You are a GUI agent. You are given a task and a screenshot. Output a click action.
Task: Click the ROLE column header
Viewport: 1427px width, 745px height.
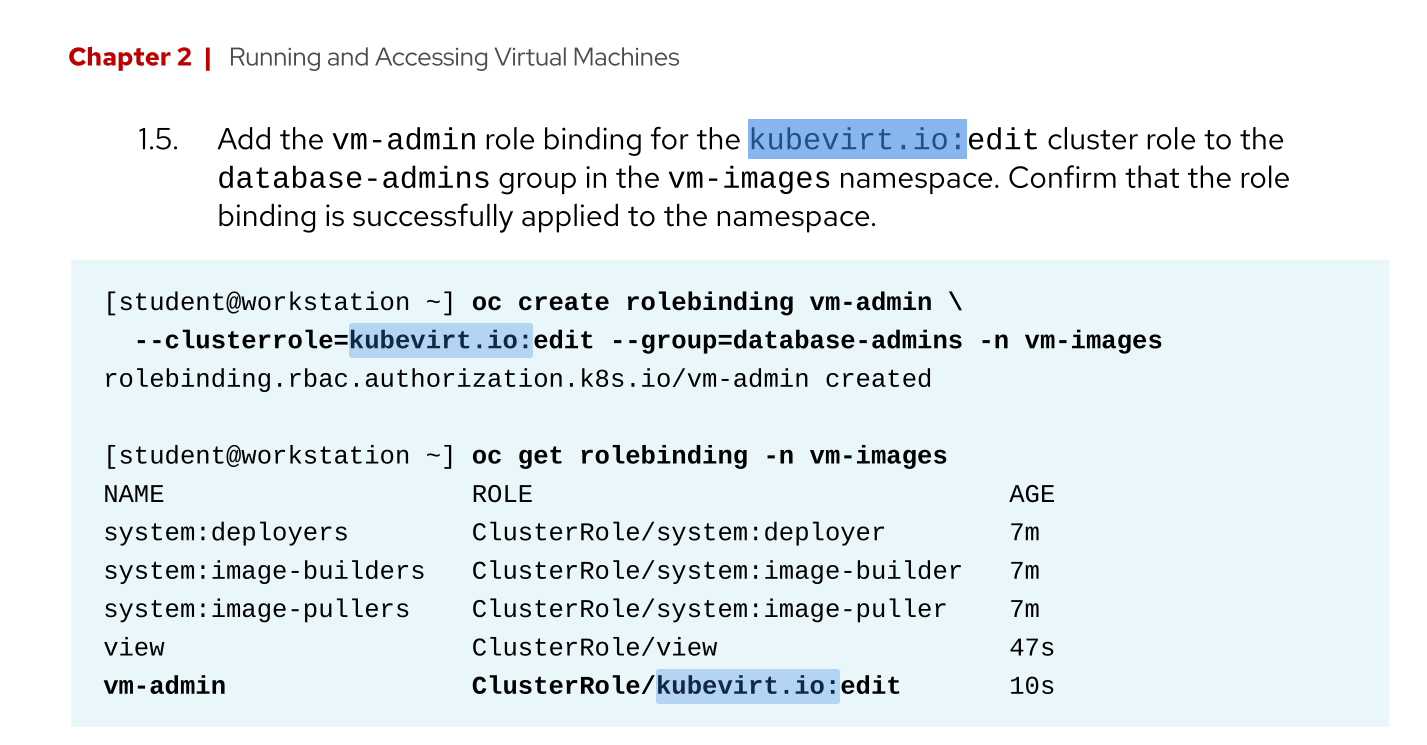502,494
